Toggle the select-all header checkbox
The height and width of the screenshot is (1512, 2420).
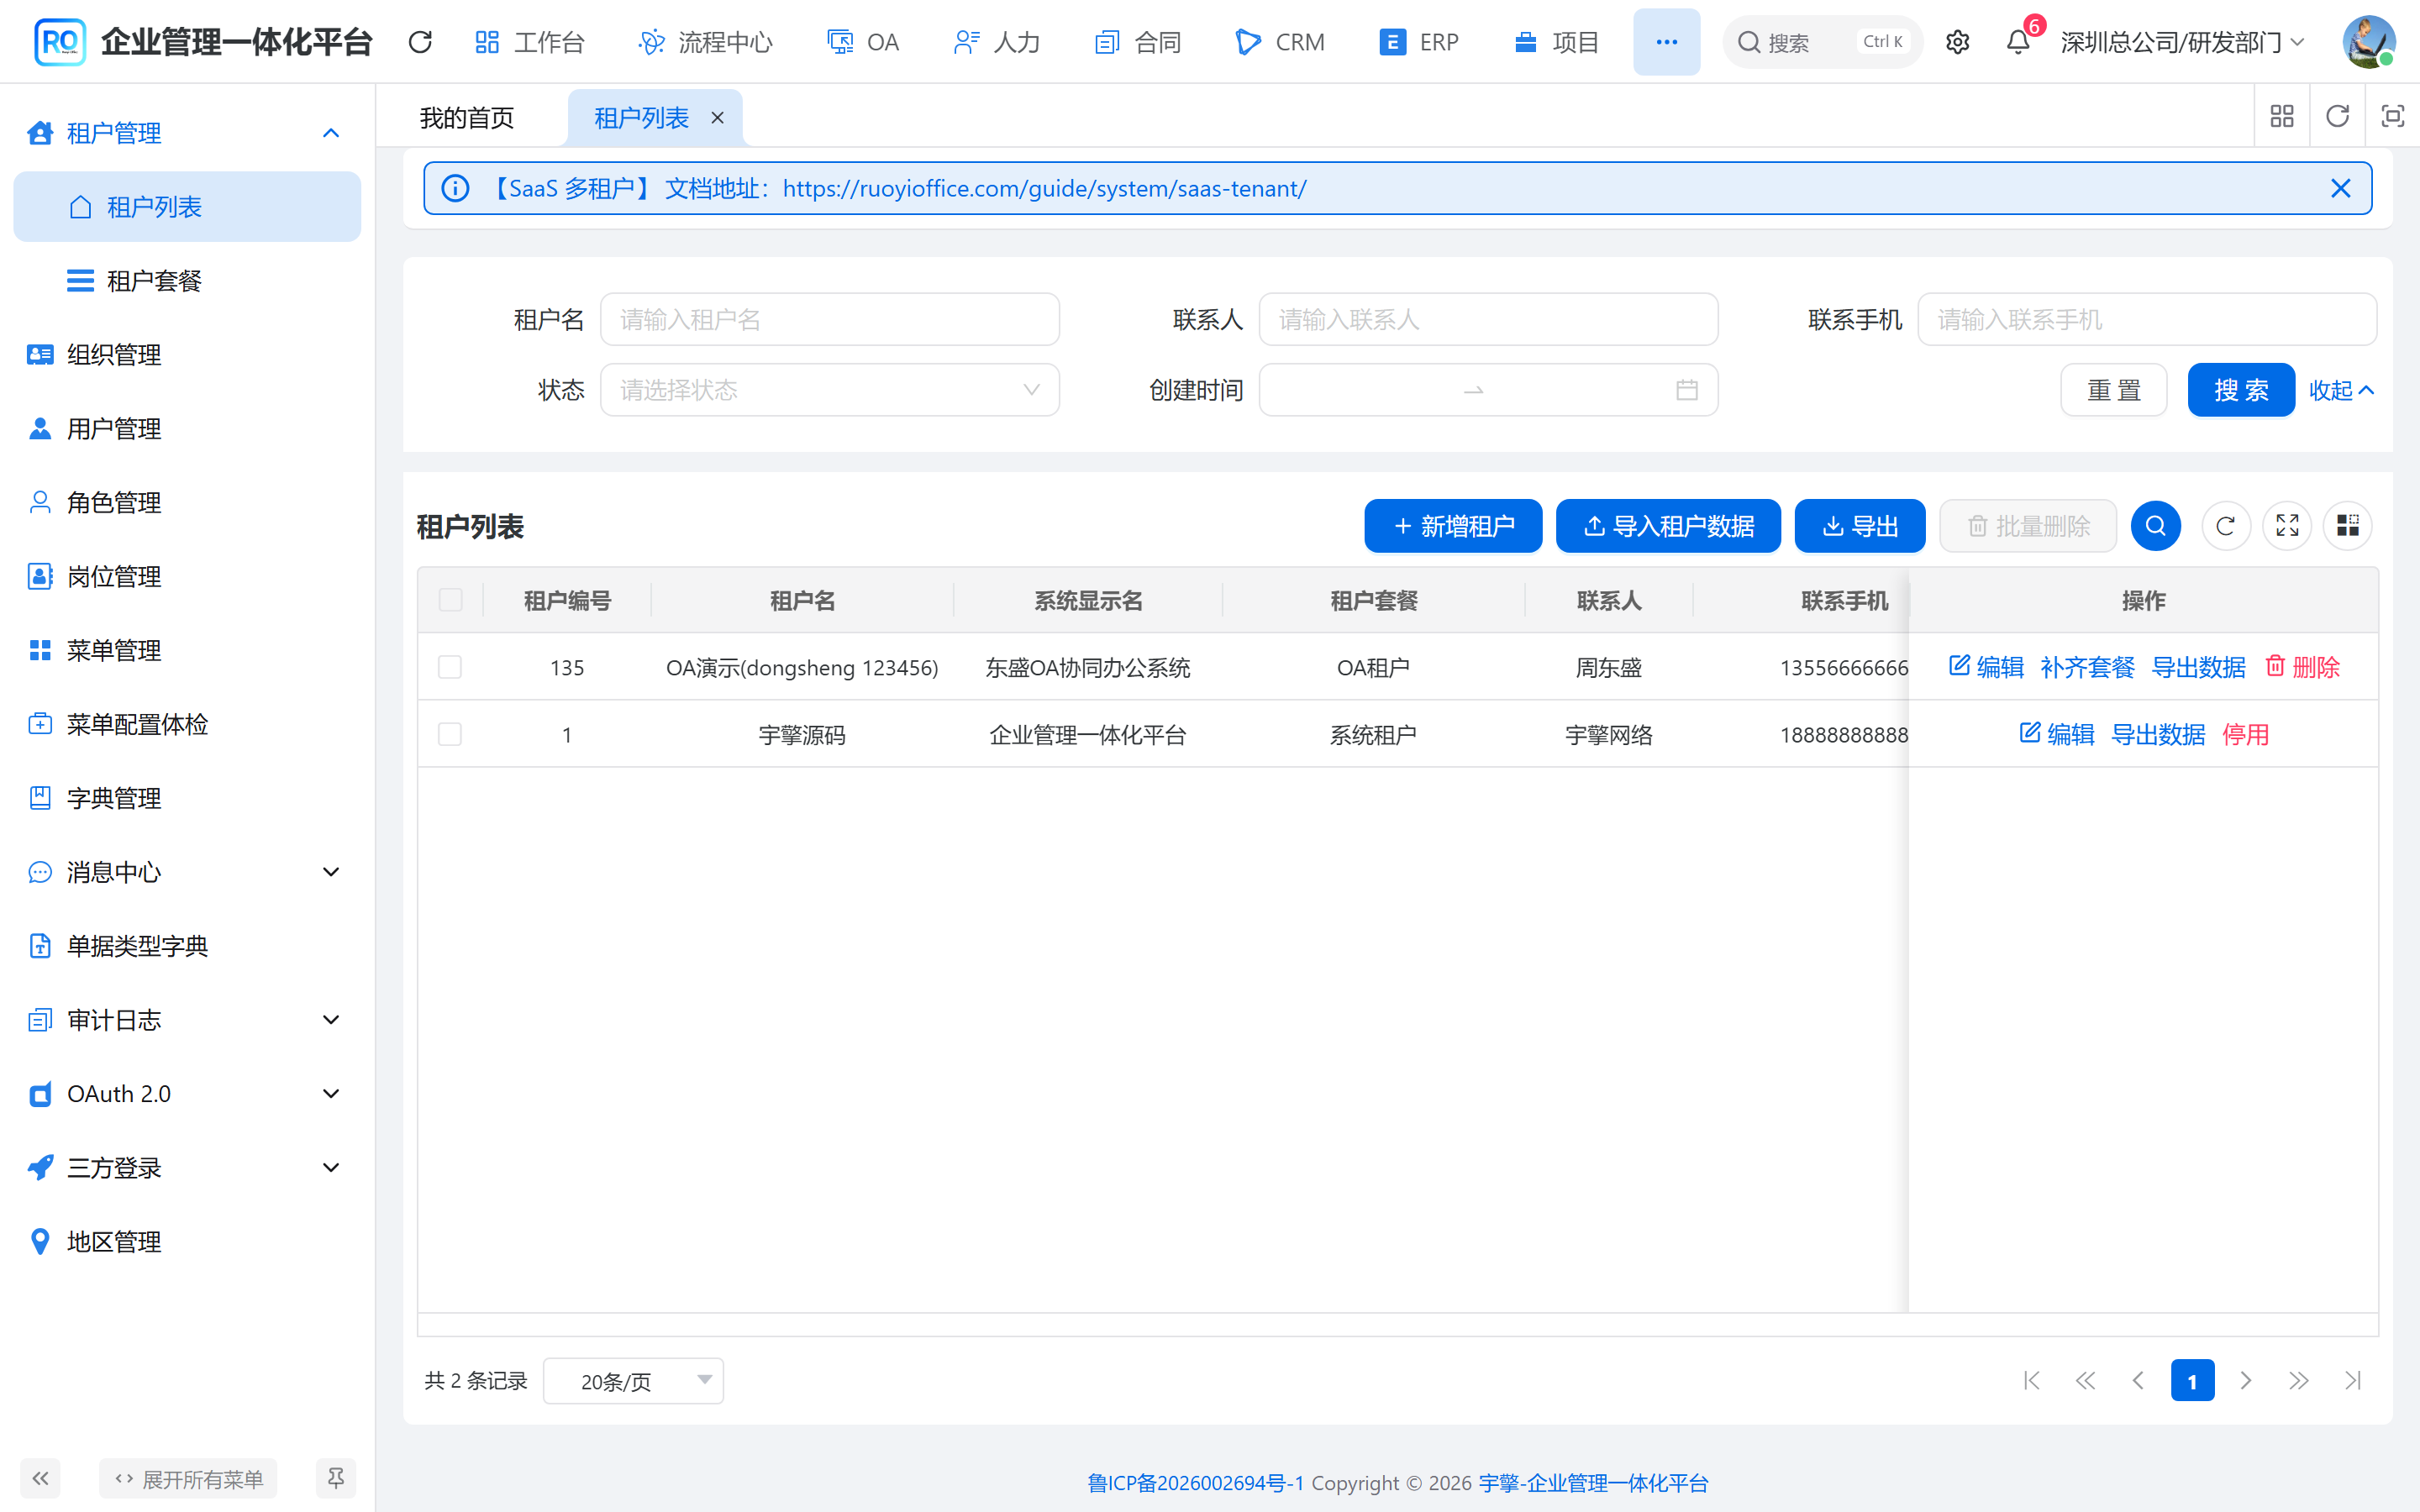pyautogui.click(x=450, y=600)
